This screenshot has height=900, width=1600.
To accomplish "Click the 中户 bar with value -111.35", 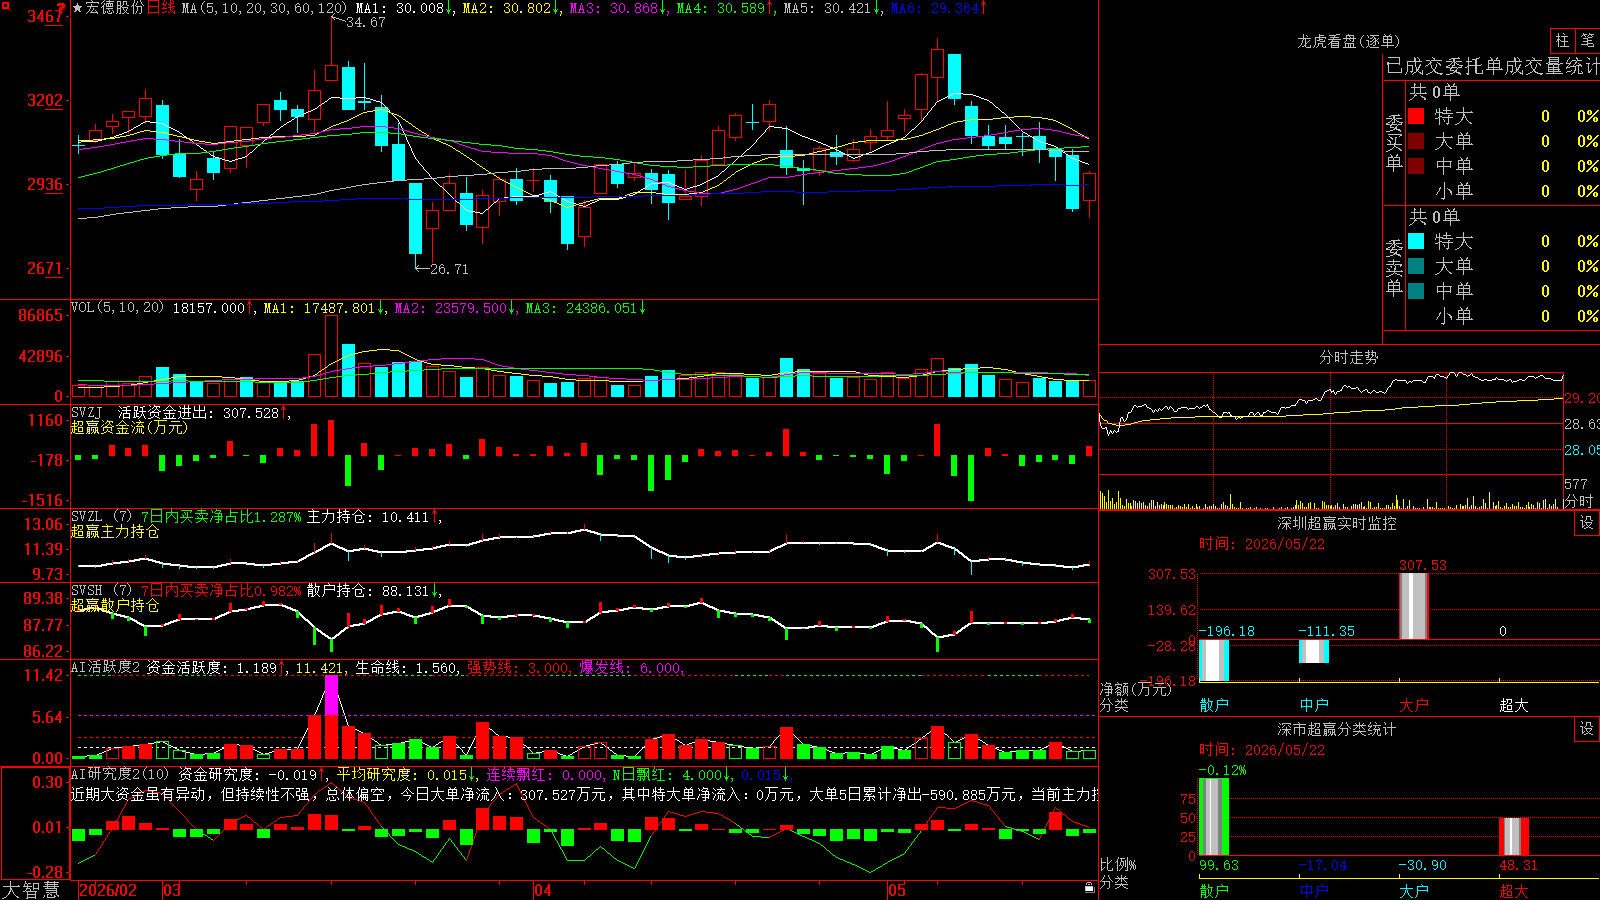I will (x=1314, y=651).
